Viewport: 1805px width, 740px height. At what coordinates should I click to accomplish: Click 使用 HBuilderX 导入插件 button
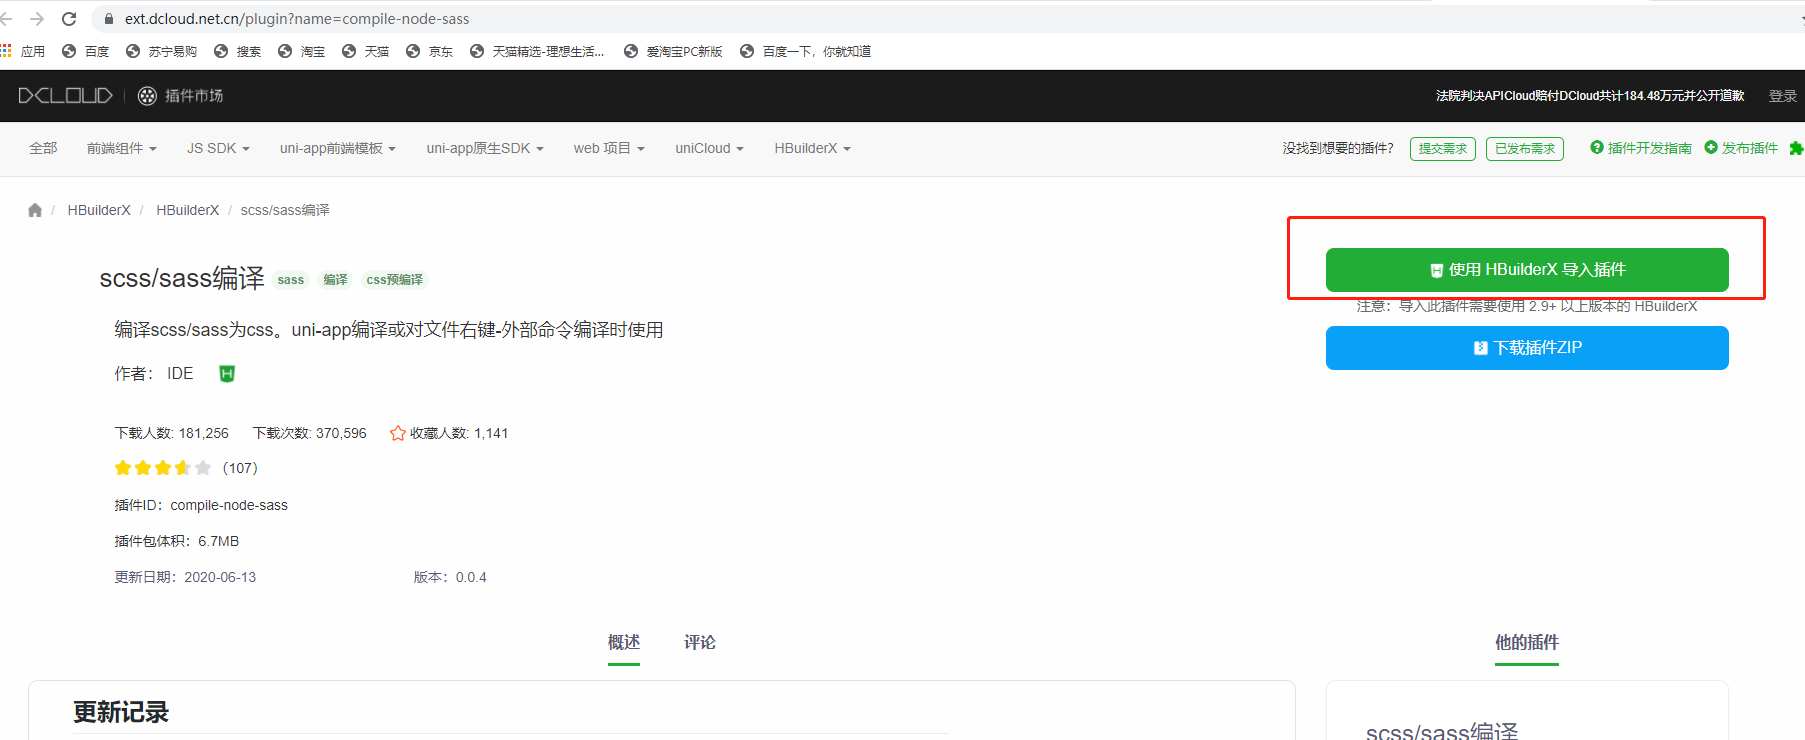tap(1527, 270)
